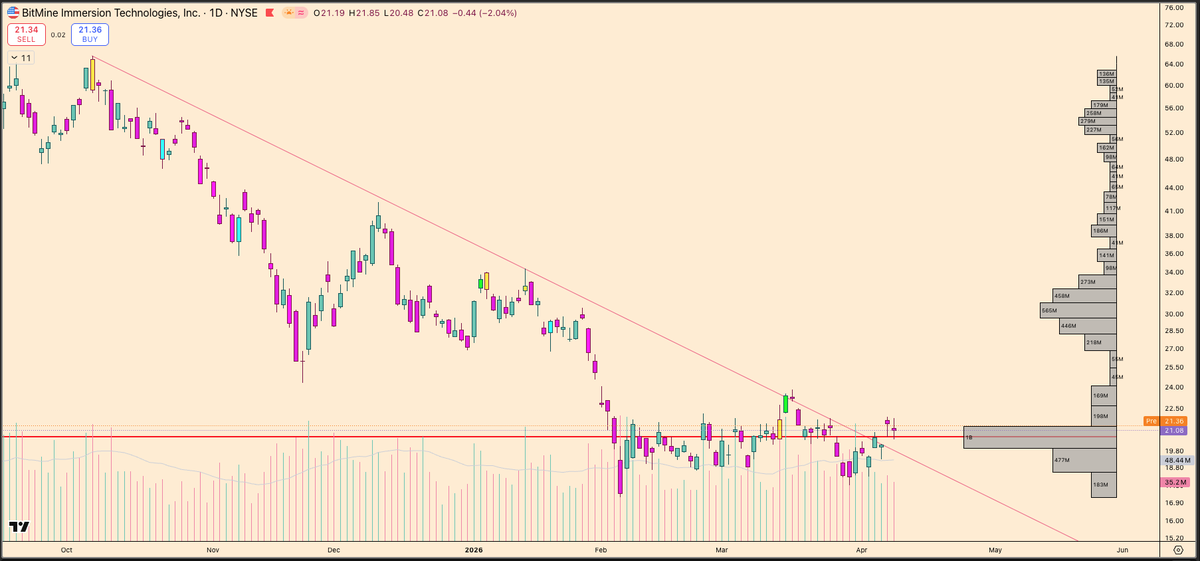Click the TradingView logo at bottom left
Viewport: 1200px width, 561px height.
click(18, 527)
